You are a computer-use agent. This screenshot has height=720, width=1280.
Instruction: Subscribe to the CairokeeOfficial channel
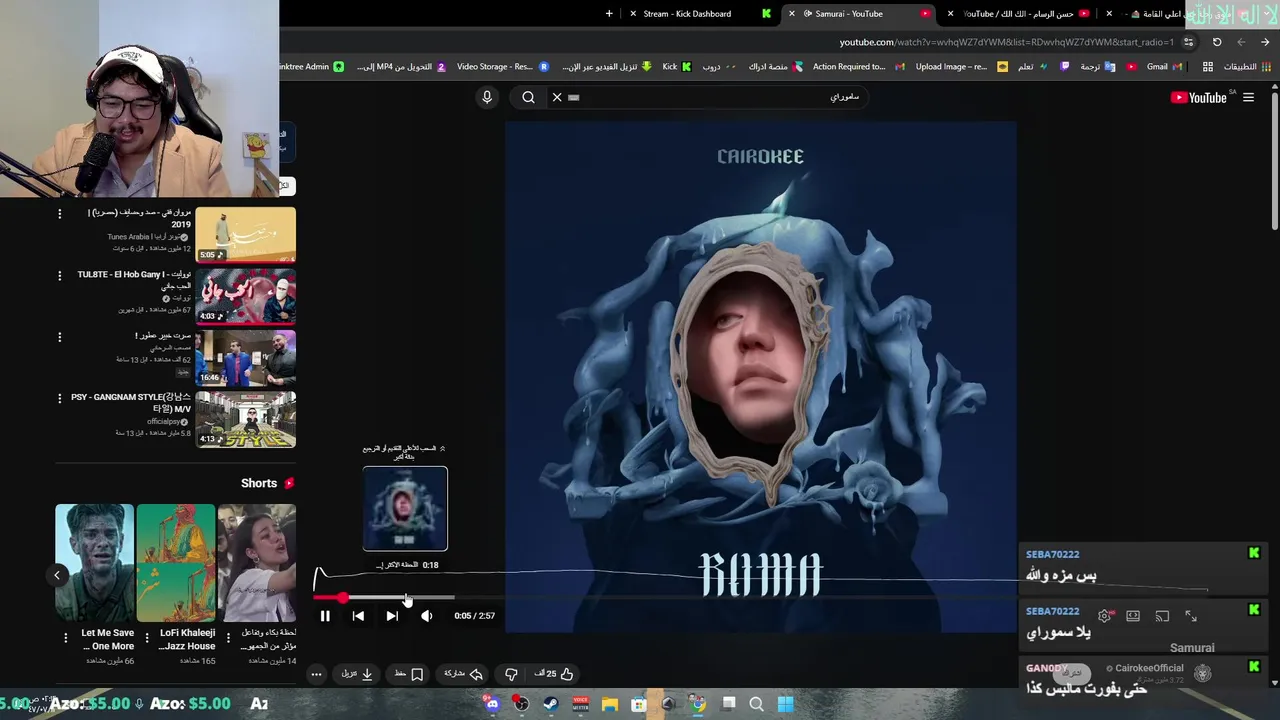coord(1072,673)
